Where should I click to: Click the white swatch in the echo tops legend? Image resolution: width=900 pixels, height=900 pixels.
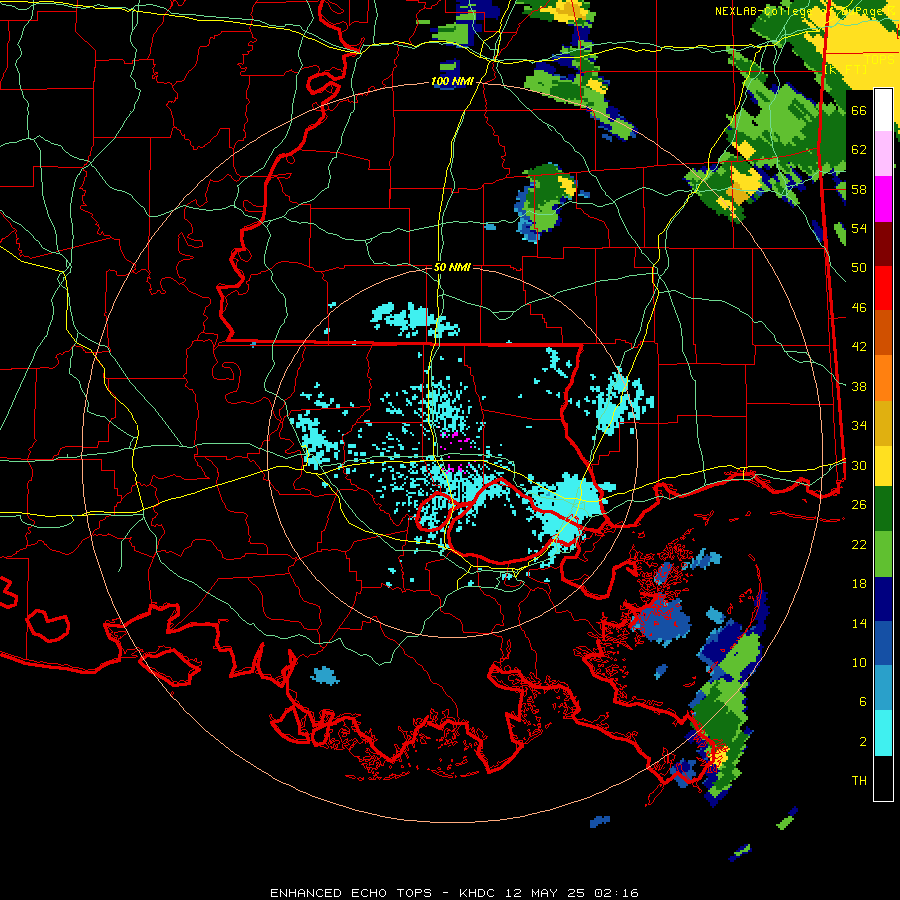(x=883, y=110)
